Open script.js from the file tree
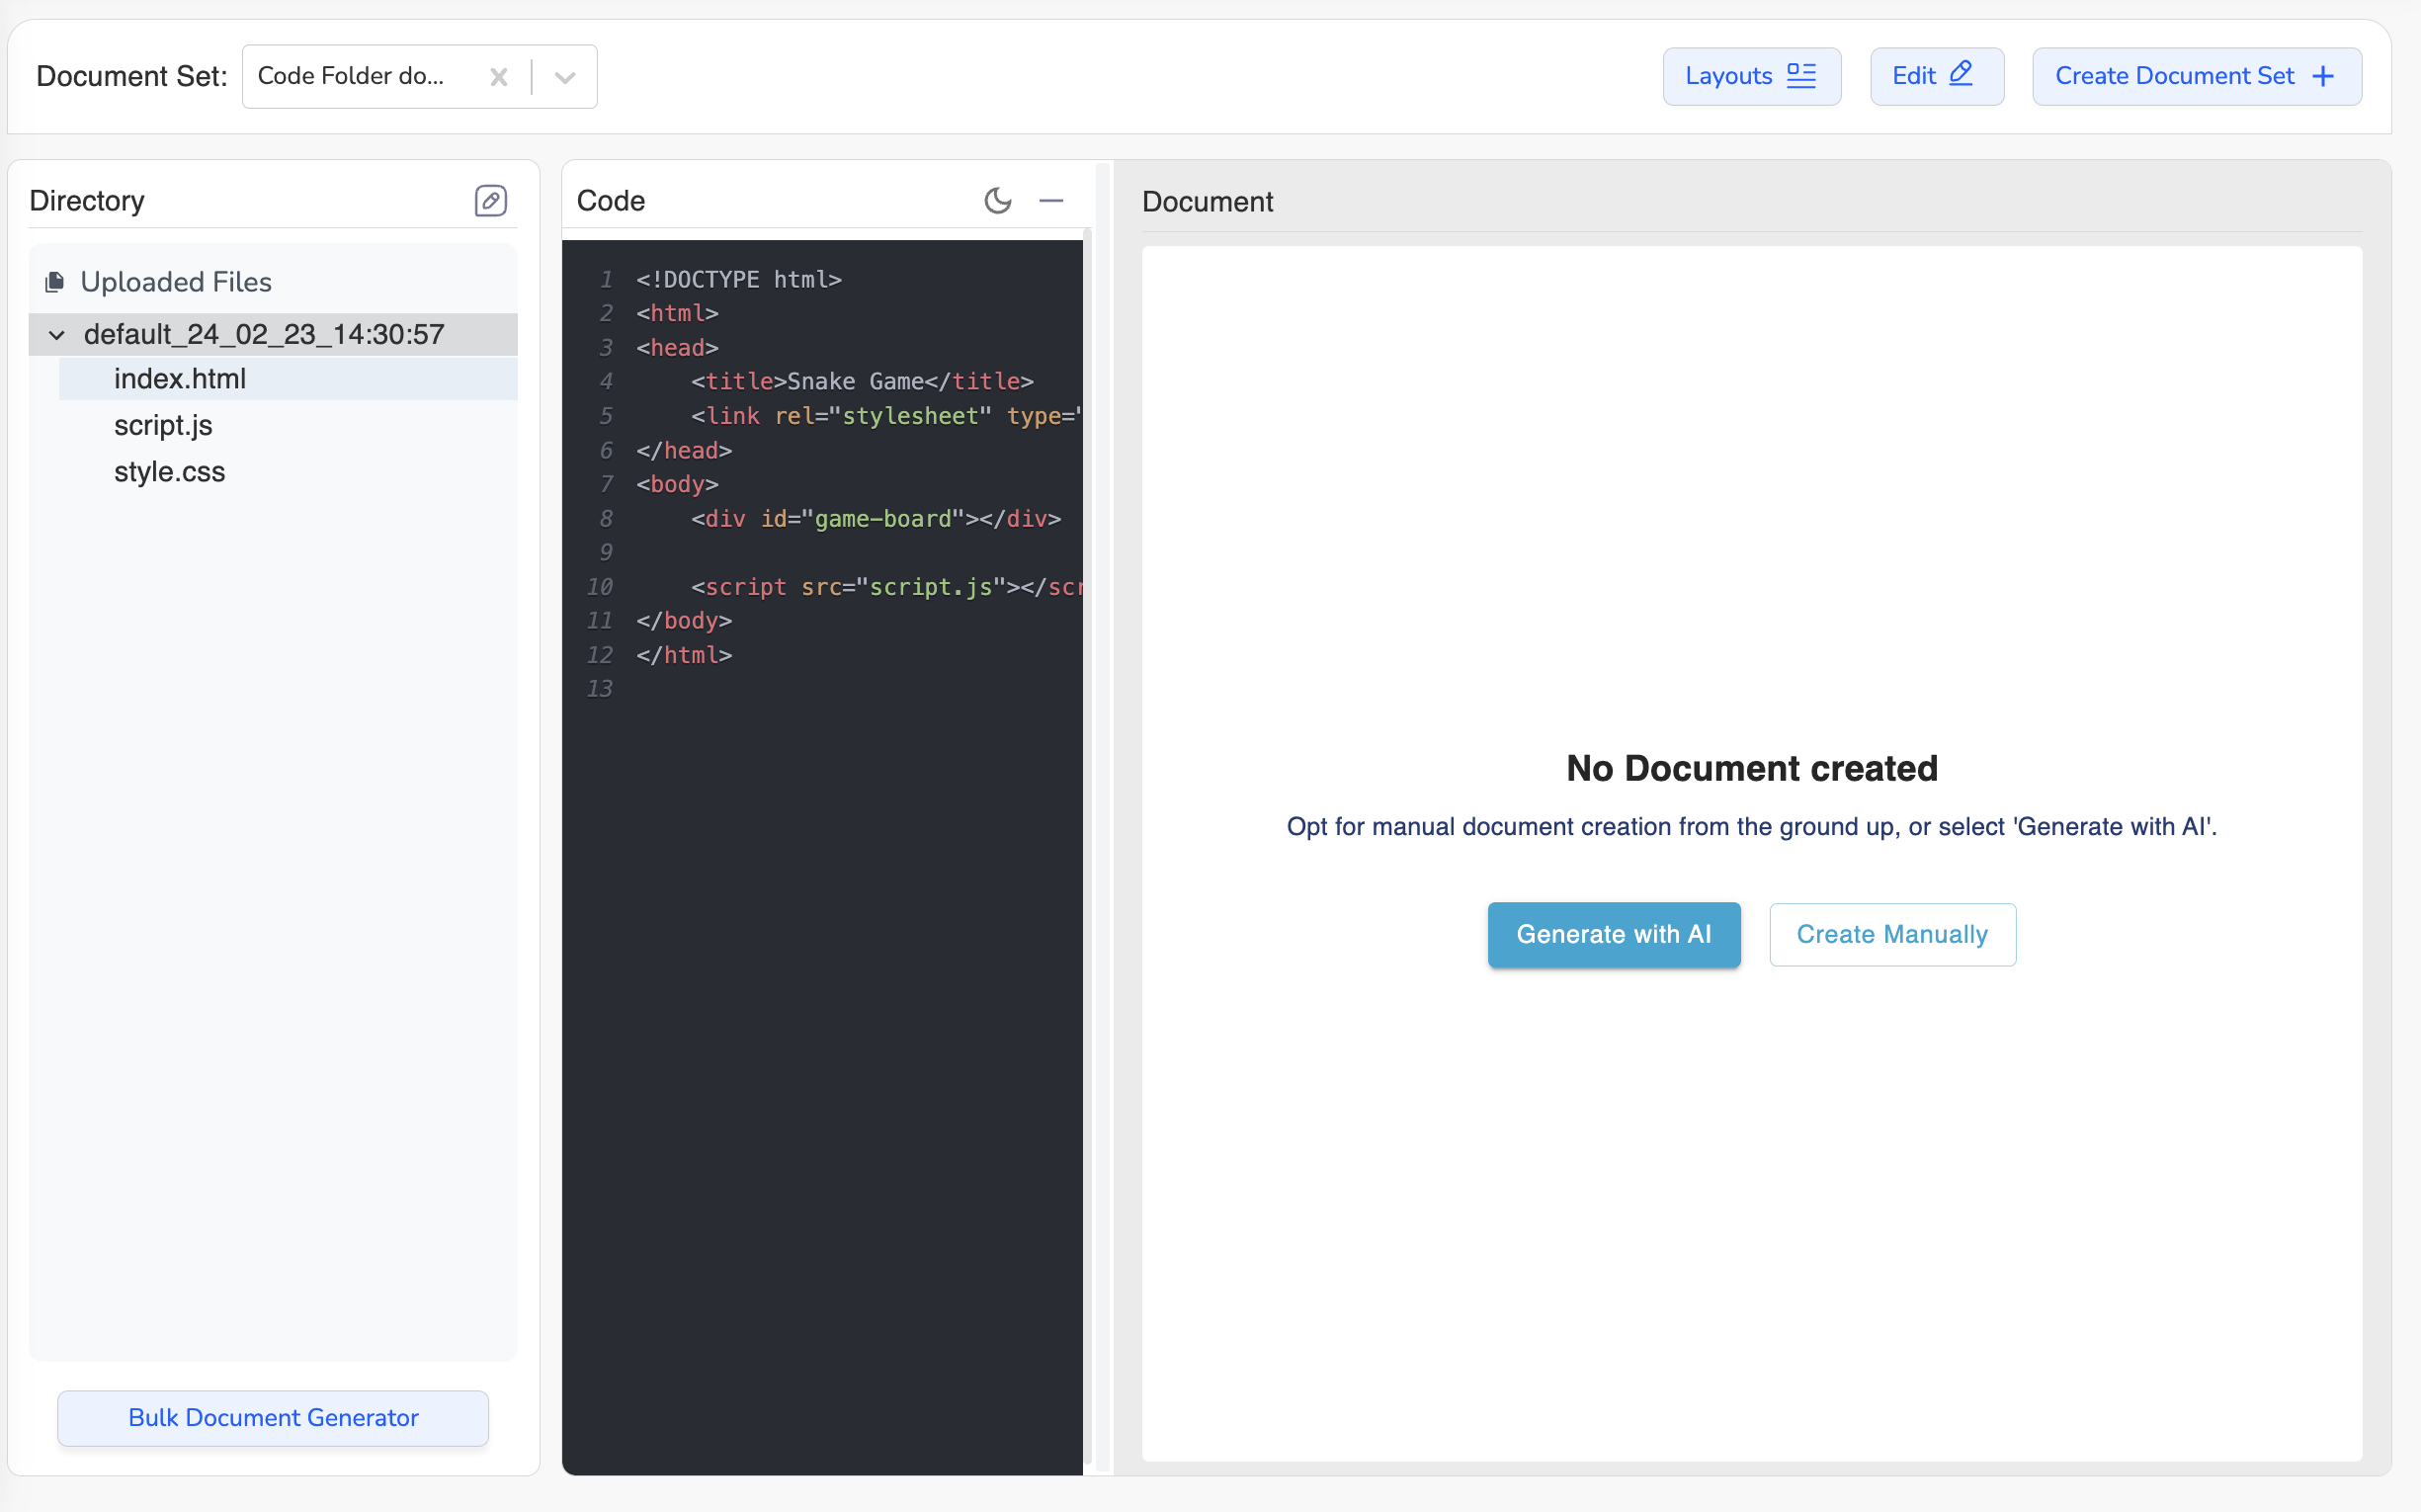Screen dimensions: 2421x1512 tap(163, 425)
